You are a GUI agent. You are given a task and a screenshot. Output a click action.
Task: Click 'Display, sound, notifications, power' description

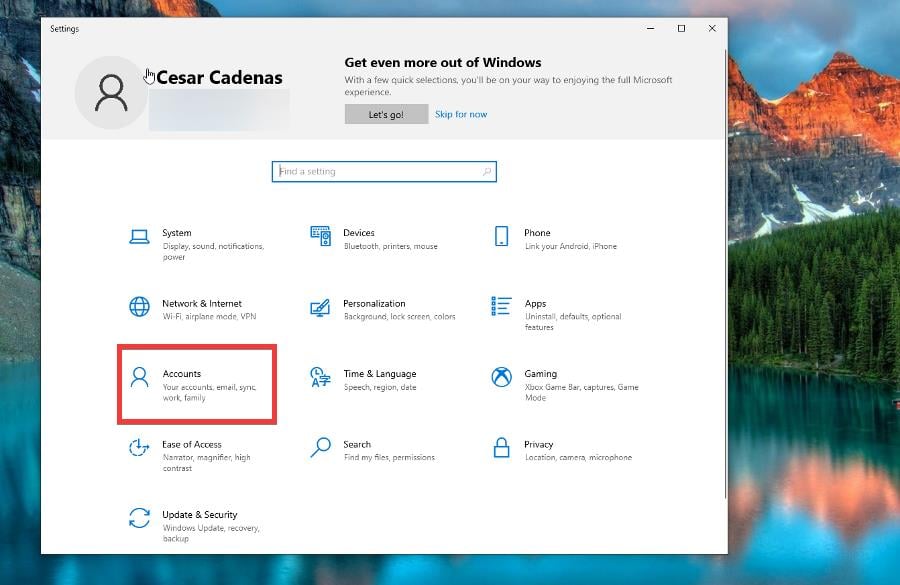pos(214,251)
